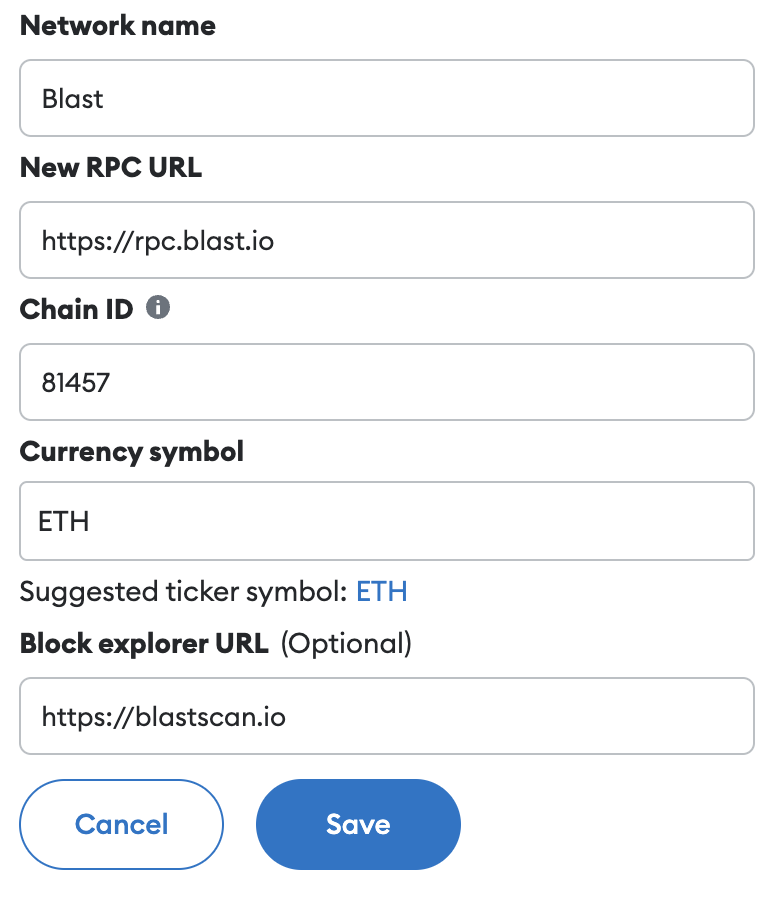This screenshot has width=778, height=898.
Task: Click into the Block explorer URL field
Action: [x=386, y=716]
